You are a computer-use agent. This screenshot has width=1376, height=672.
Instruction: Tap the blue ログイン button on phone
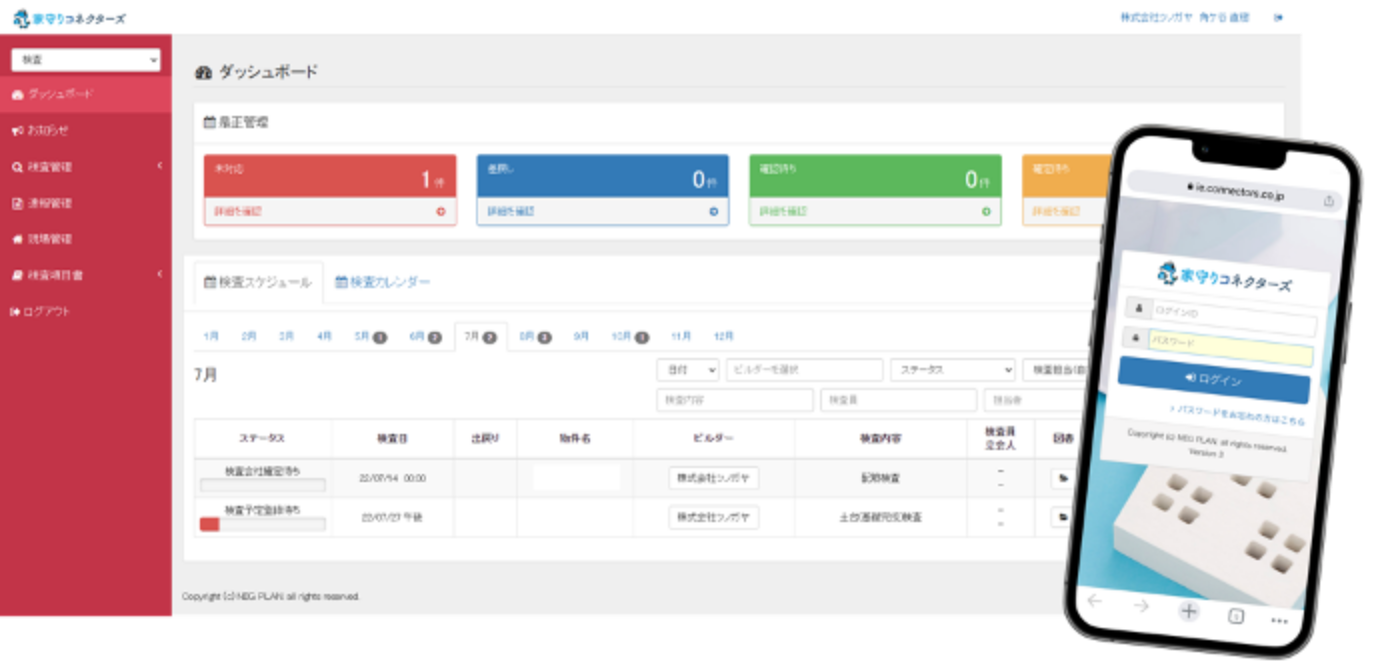pyautogui.click(x=1213, y=381)
